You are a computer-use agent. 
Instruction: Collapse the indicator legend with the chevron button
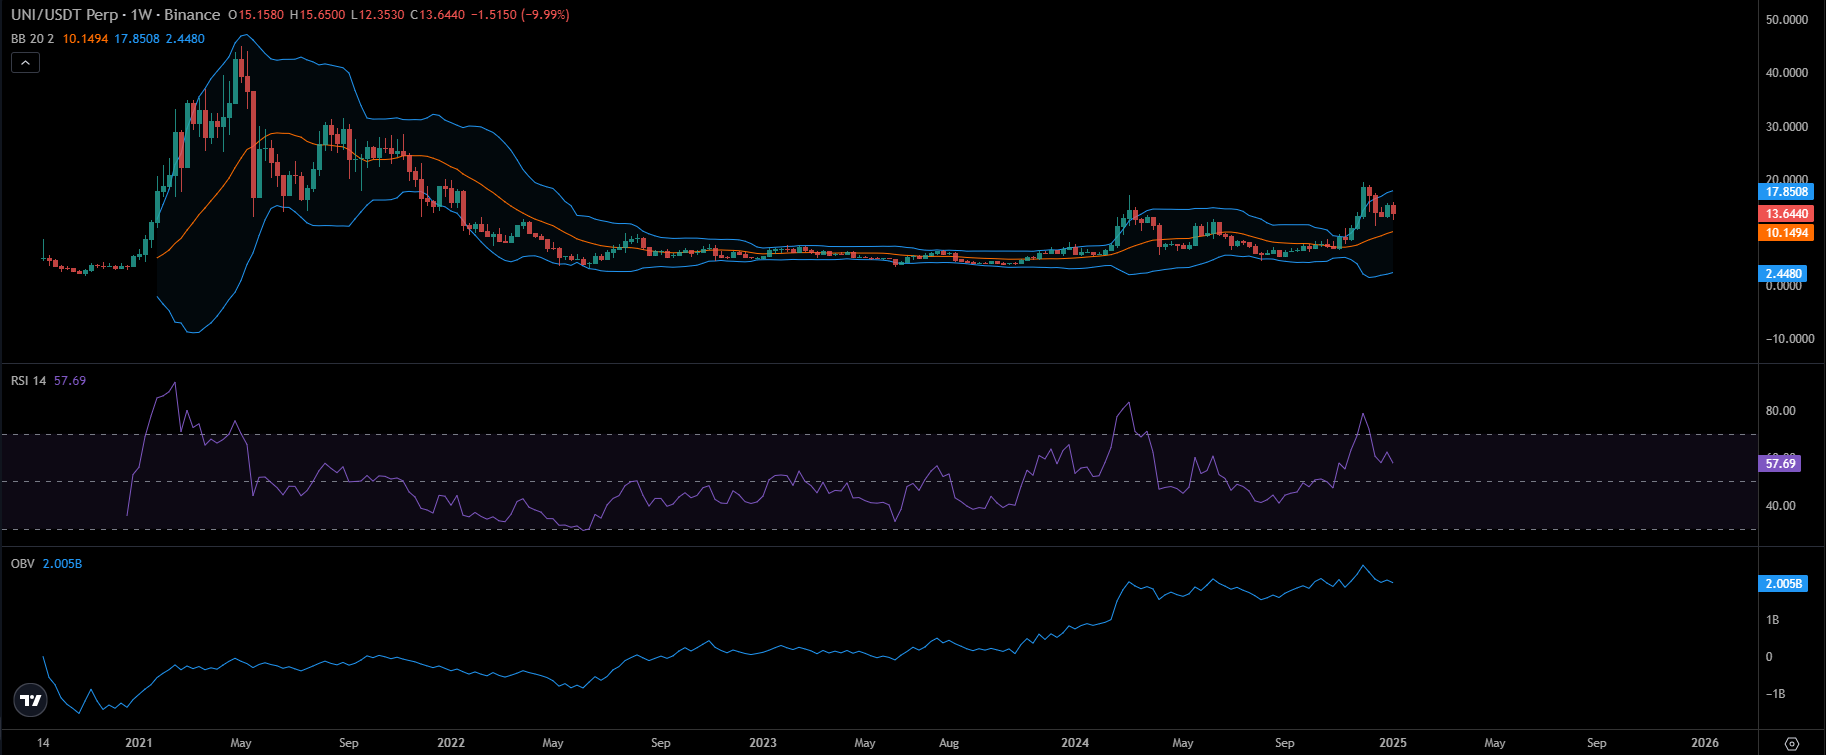[25, 63]
